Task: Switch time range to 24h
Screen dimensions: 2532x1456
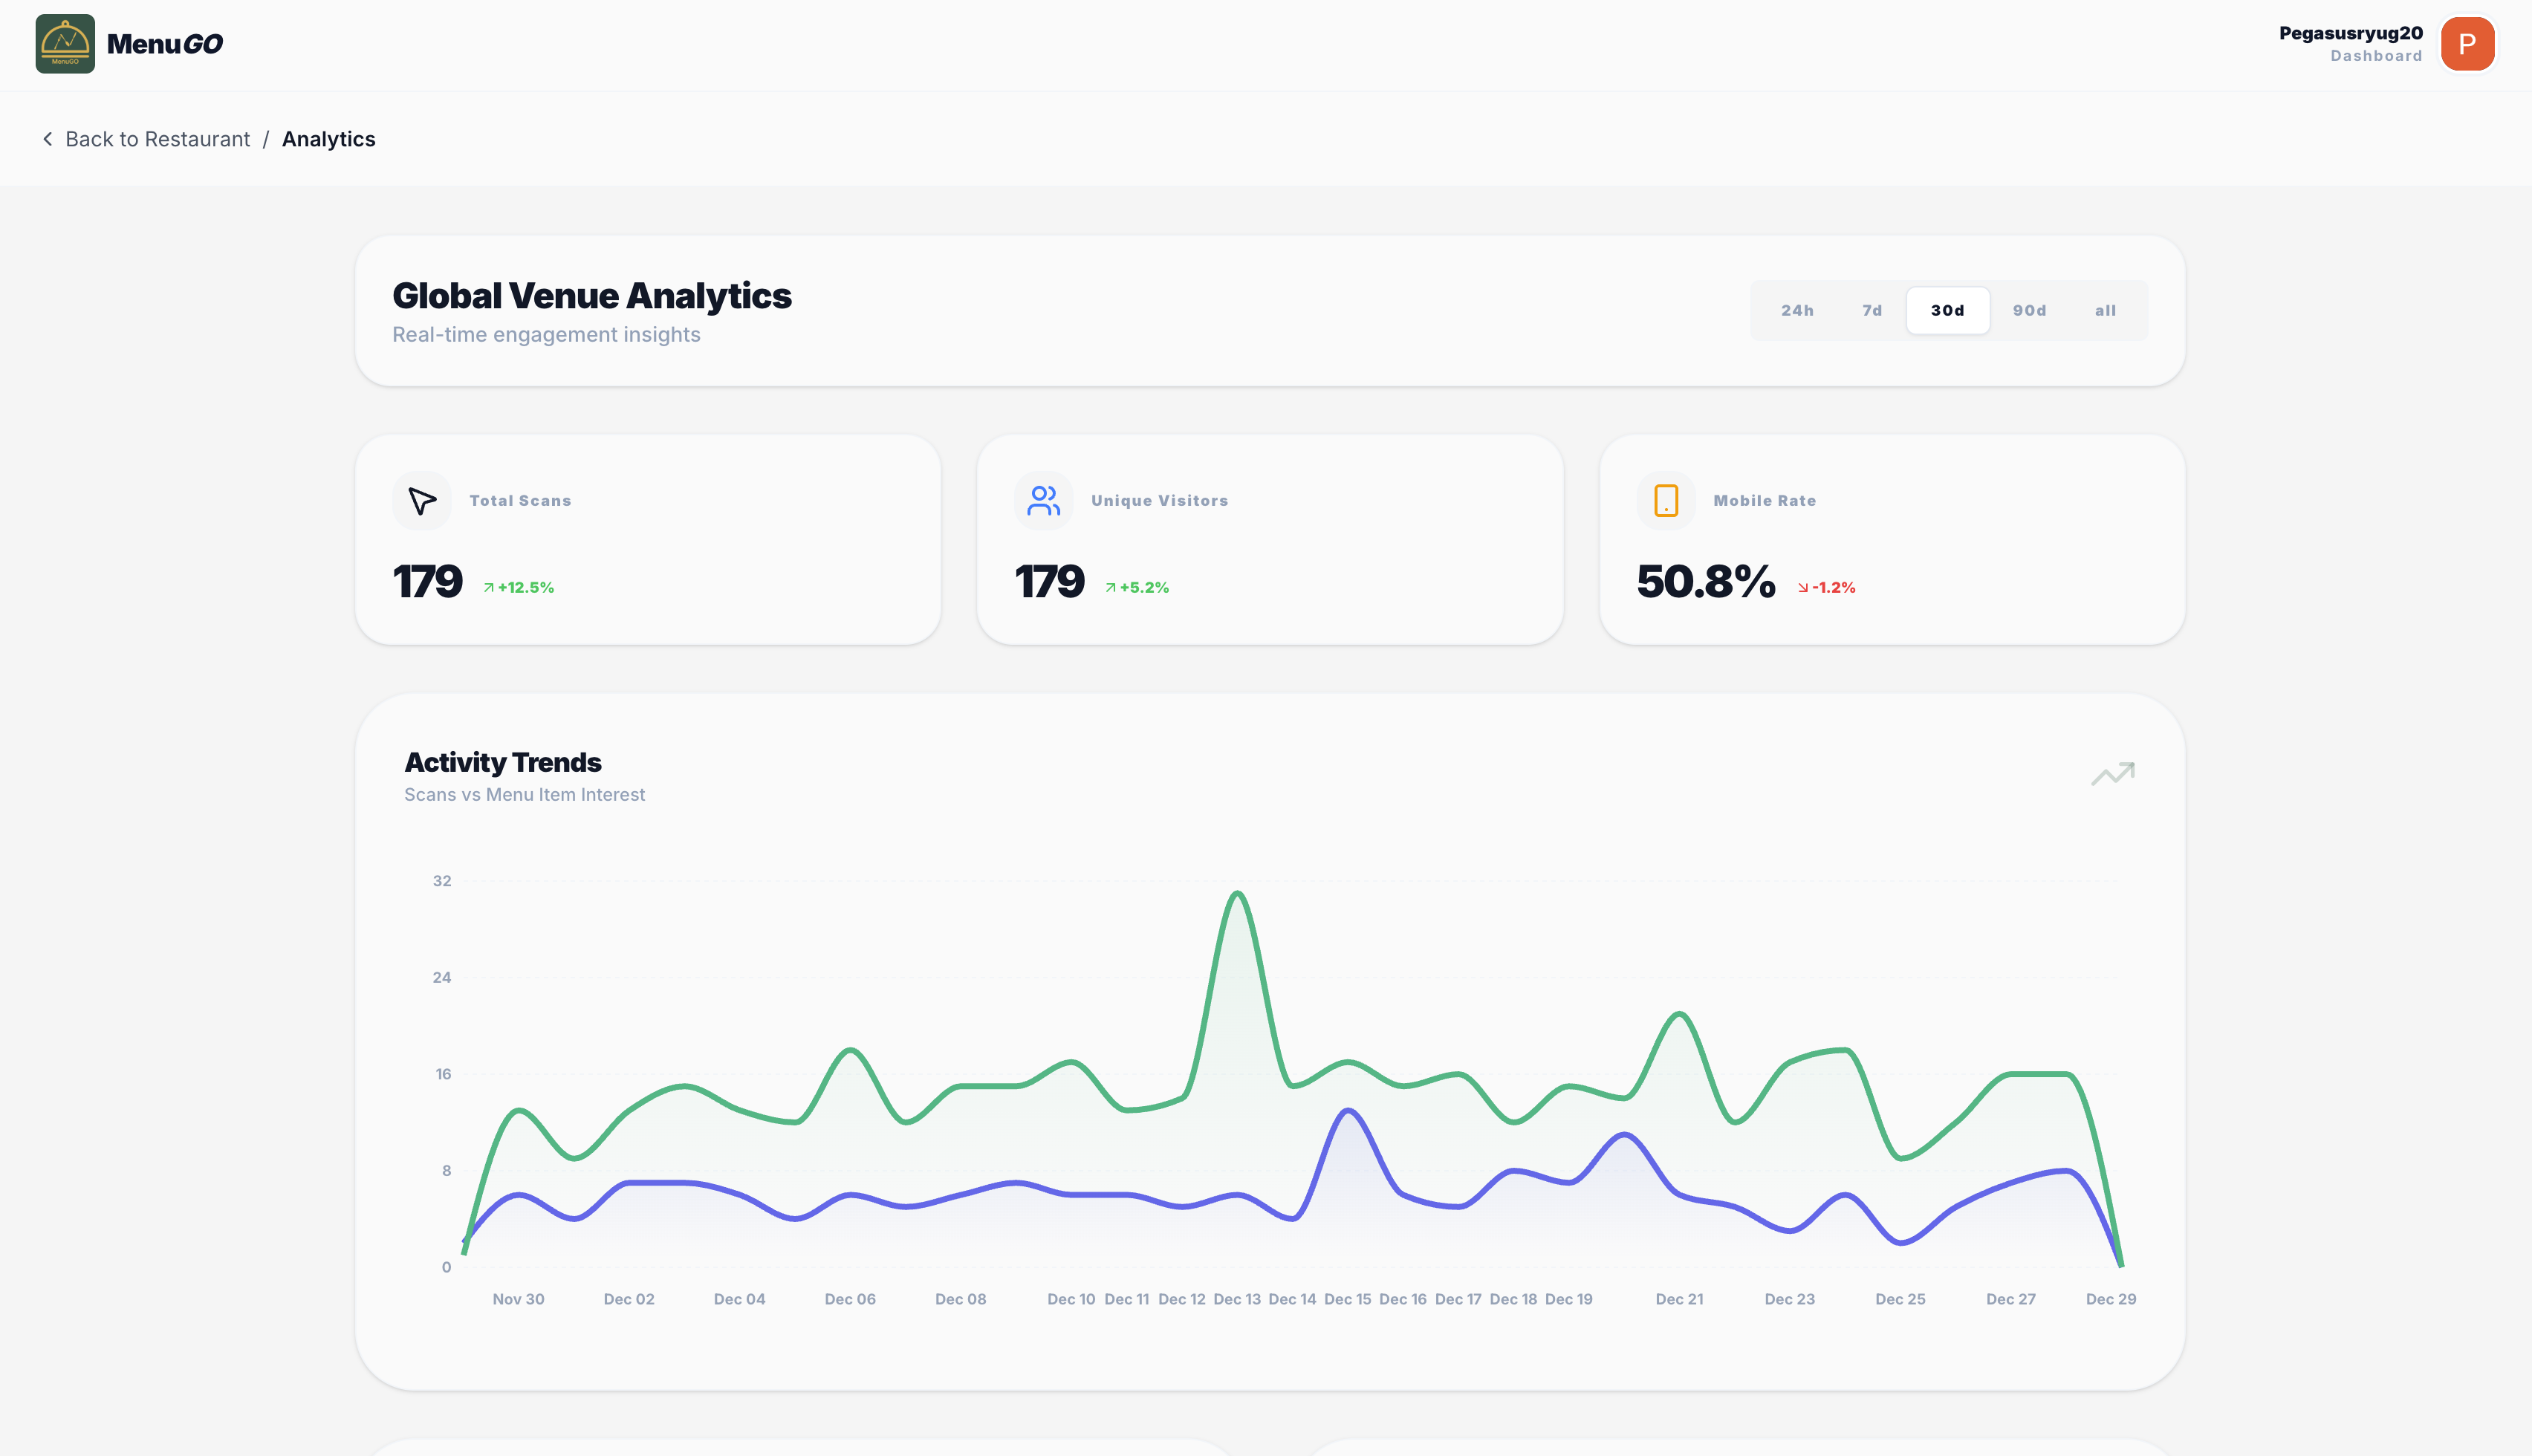Action: click(1796, 311)
